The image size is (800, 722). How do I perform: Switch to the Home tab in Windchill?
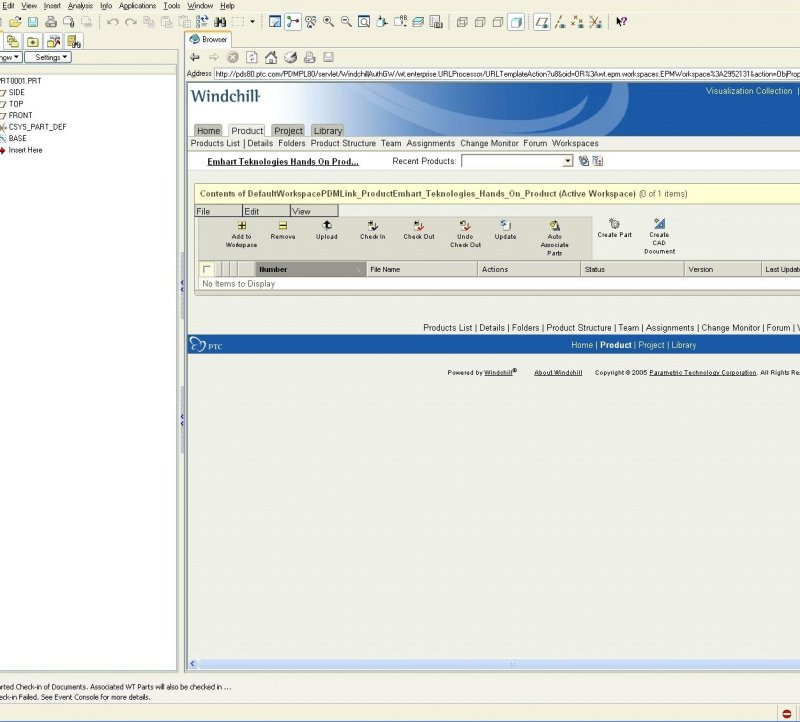(208, 131)
